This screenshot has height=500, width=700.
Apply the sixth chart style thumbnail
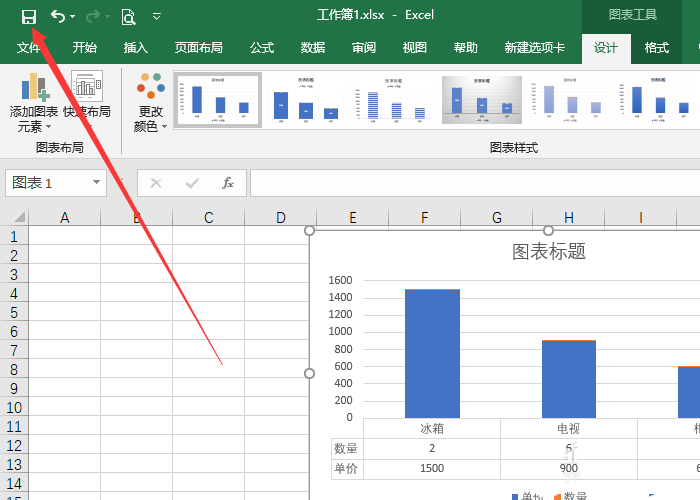[x=658, y=100]
